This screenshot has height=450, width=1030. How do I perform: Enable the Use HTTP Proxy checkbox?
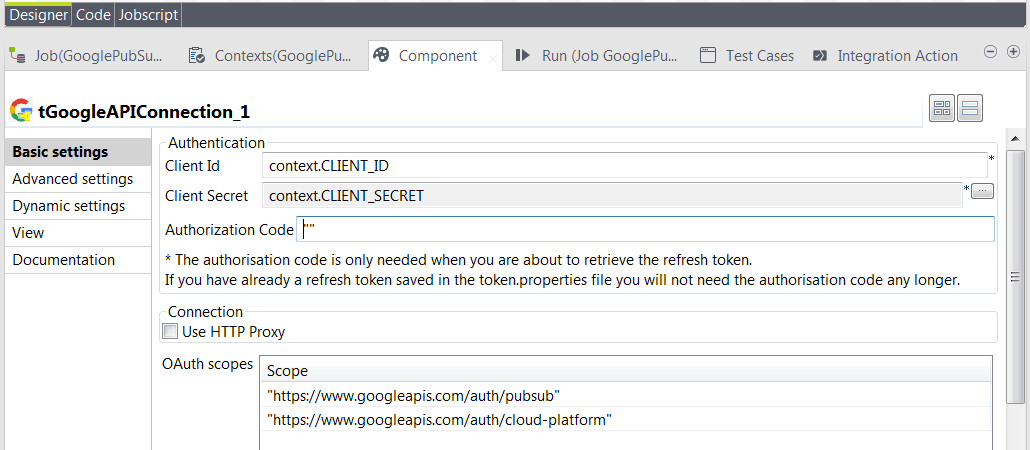pyautogui.click(x=170, y=331)
